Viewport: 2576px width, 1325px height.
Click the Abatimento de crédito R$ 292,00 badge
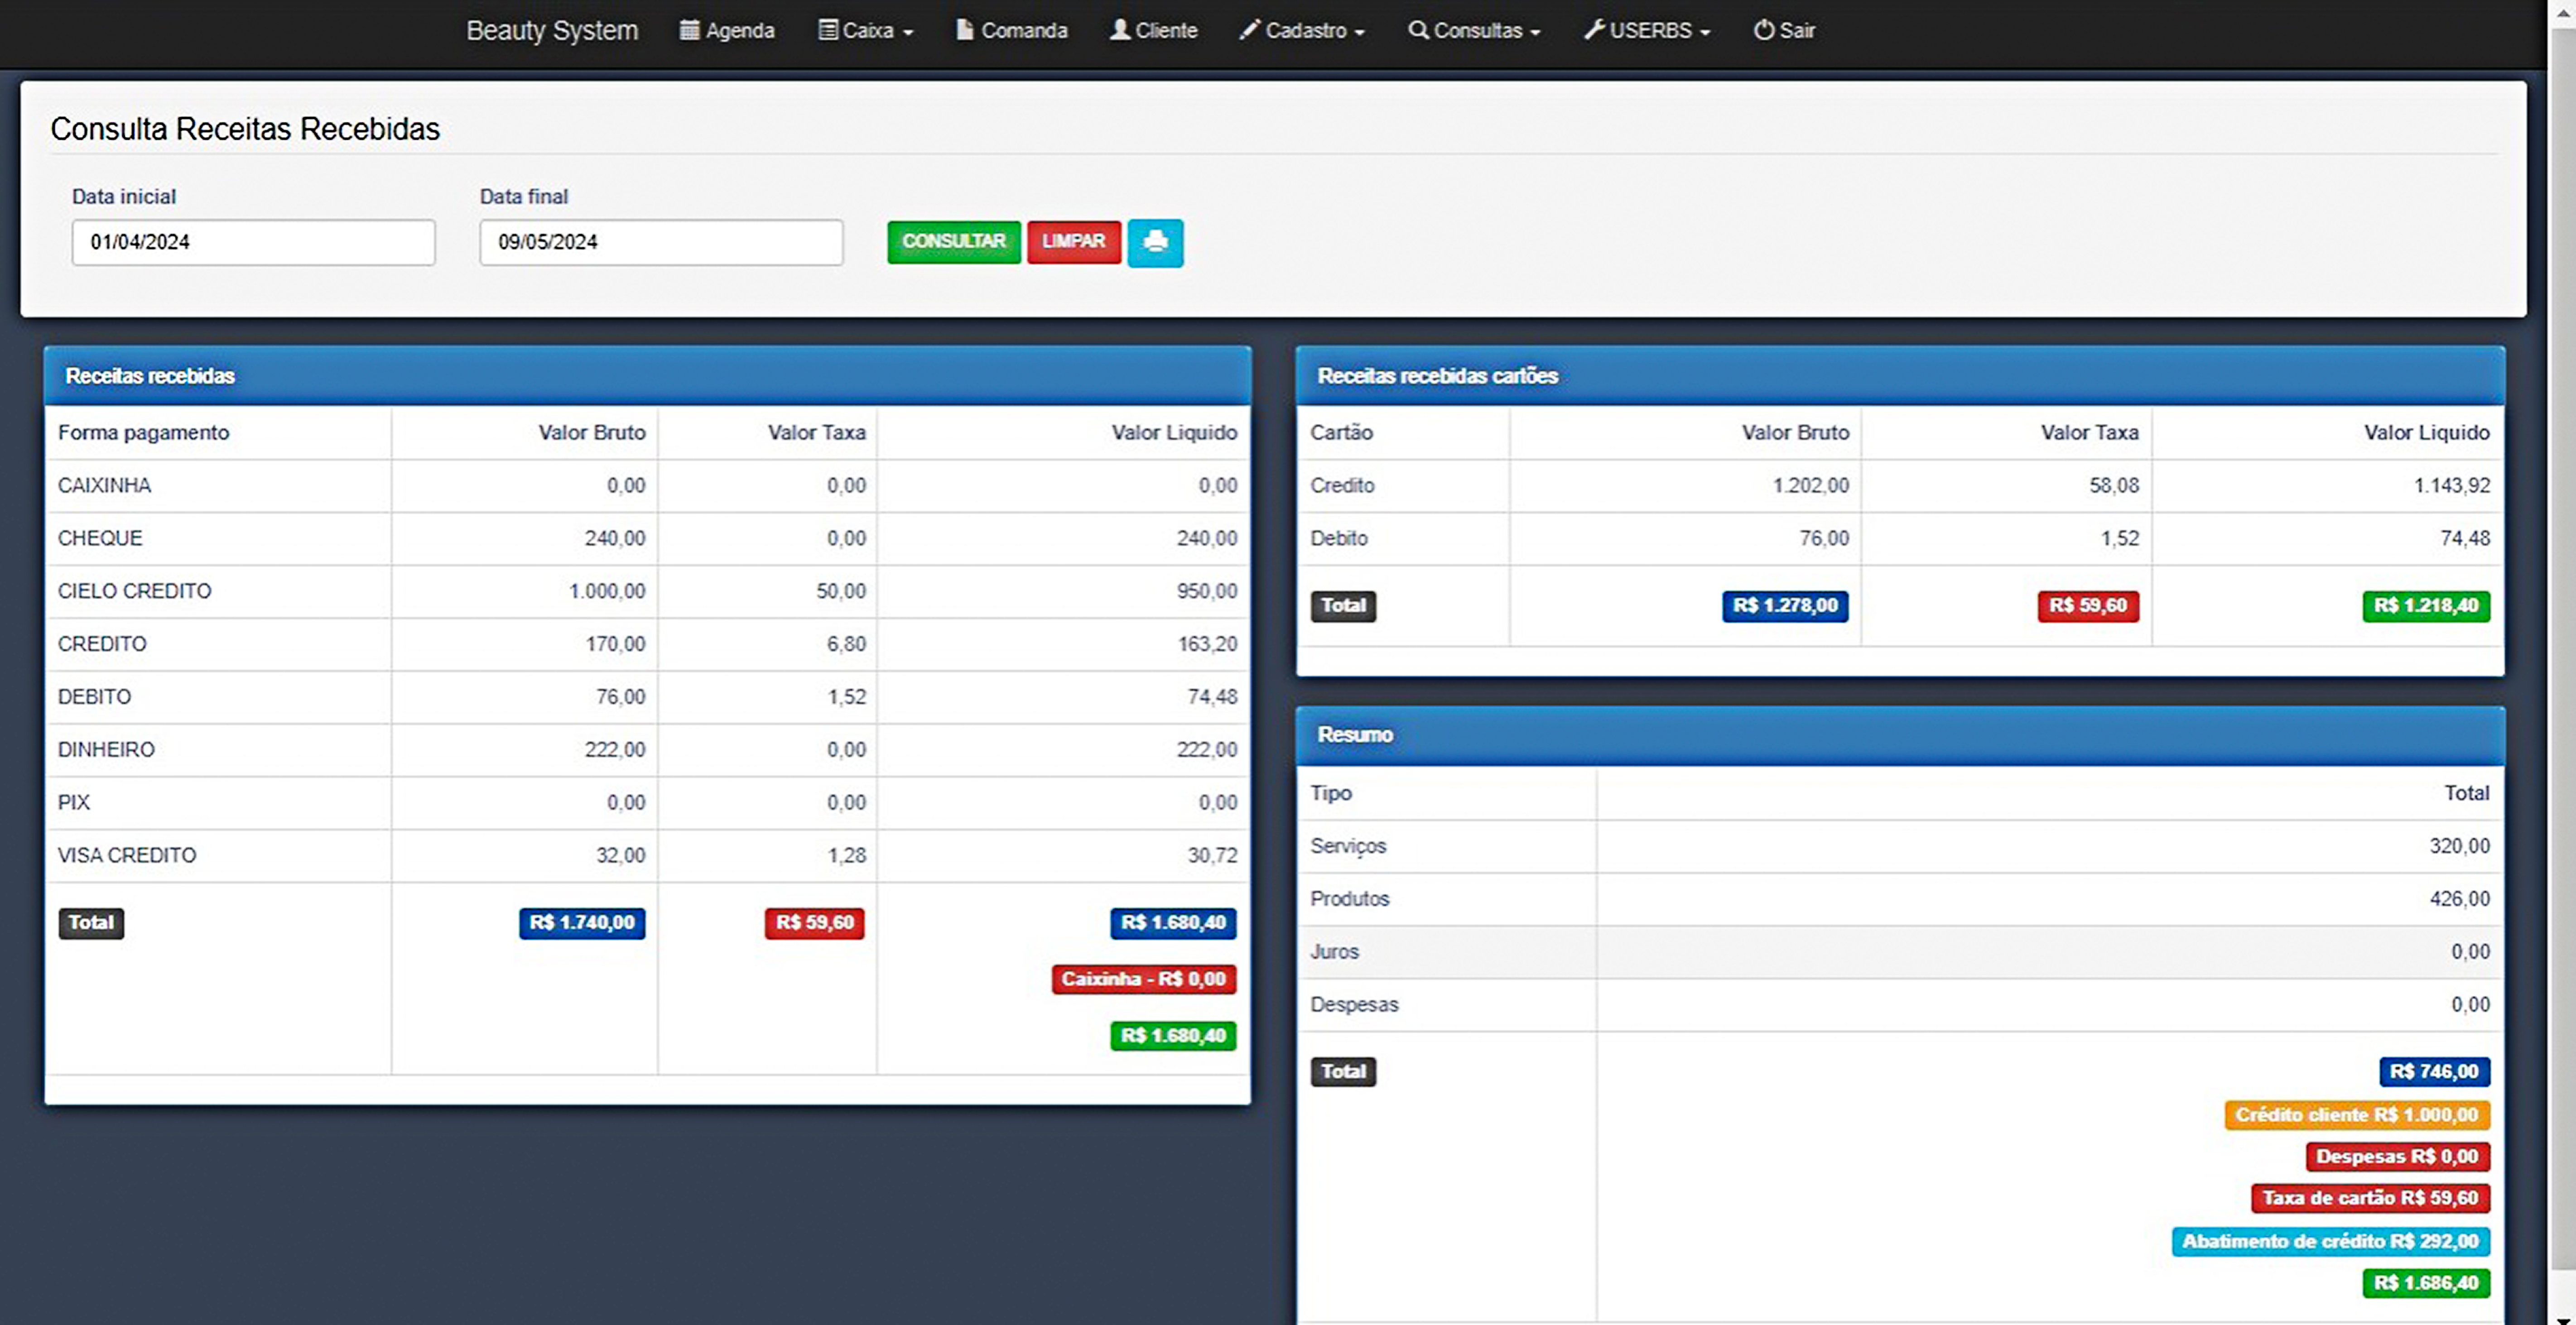tap(2330, 1242)
